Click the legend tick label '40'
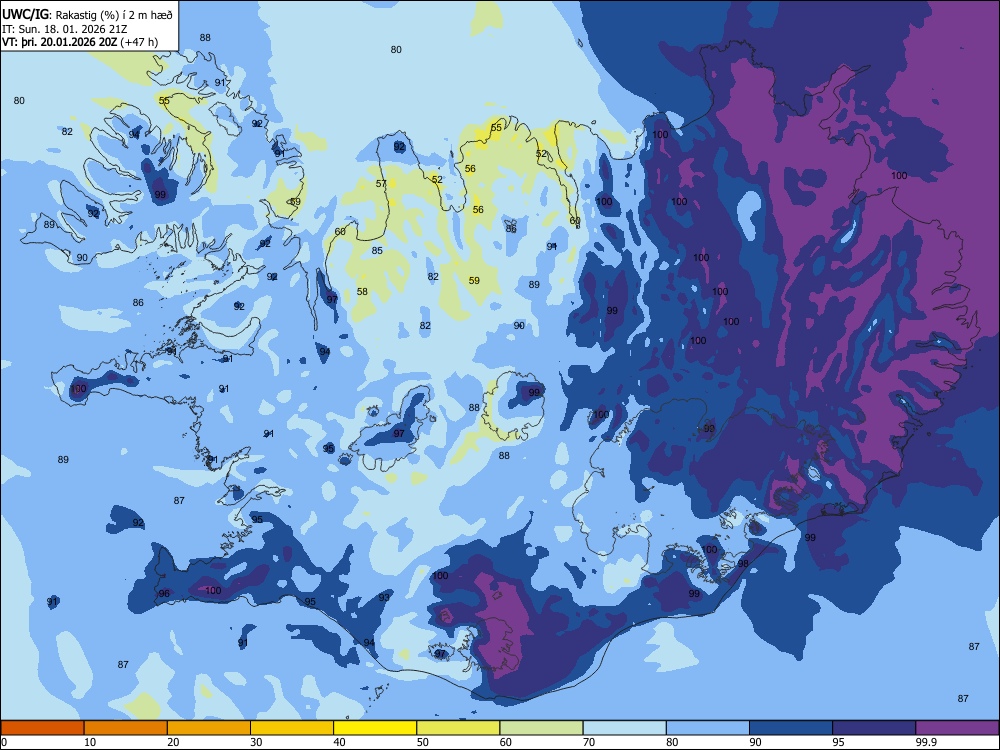The height and width of the screenshot is (750, 1000). pyautogui.click(x=339, y=742)
